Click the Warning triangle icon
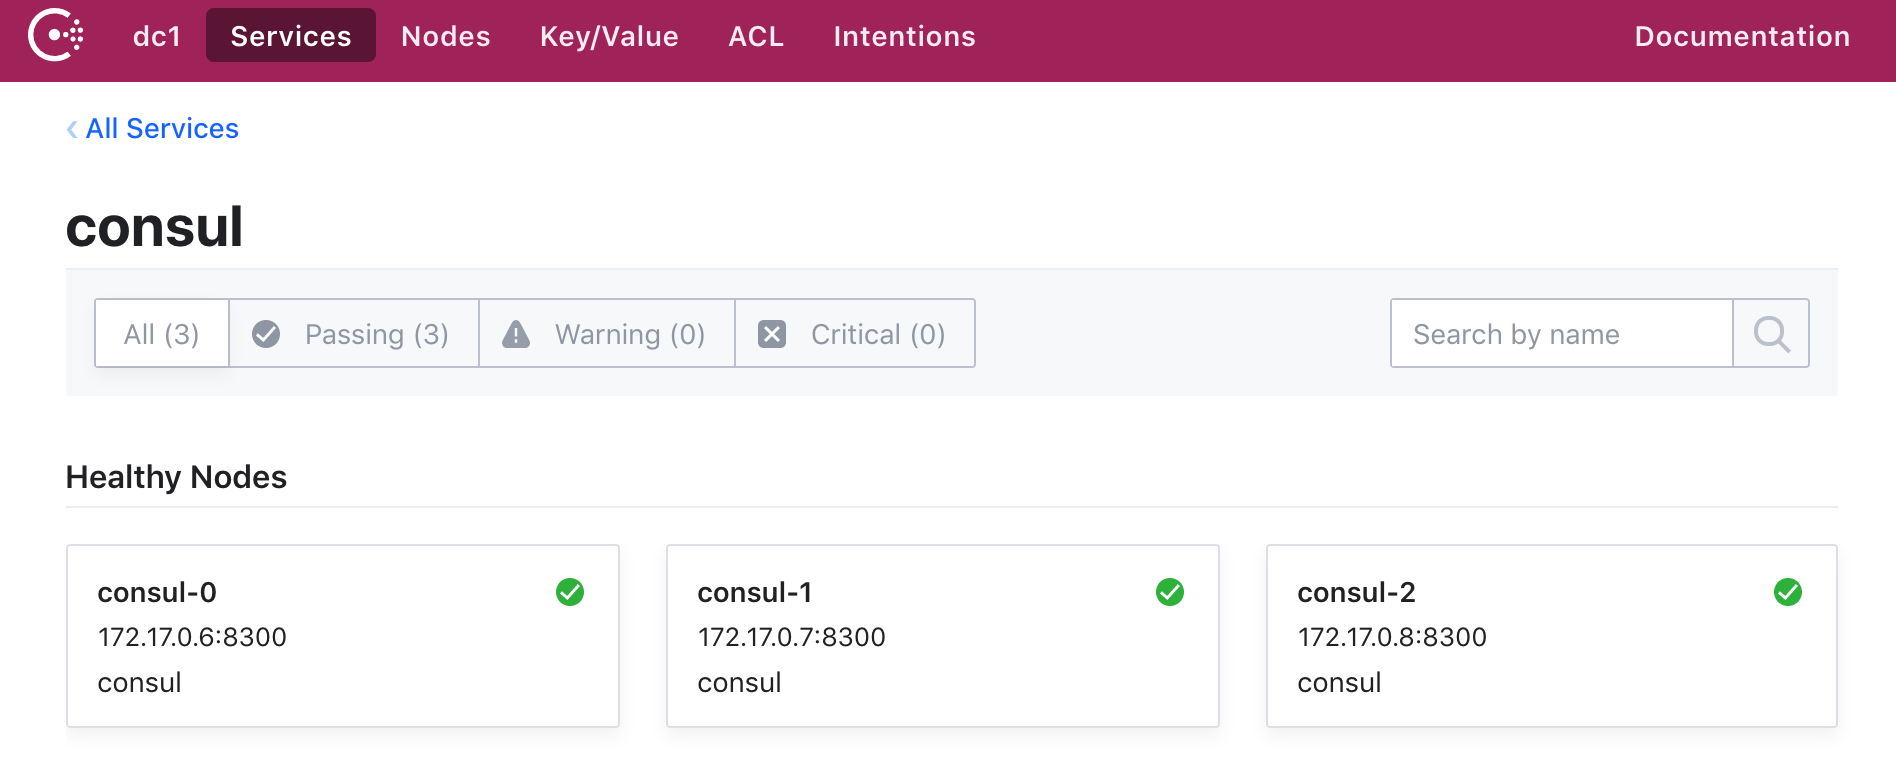The image size is (1896, 774). pos(516,334)
